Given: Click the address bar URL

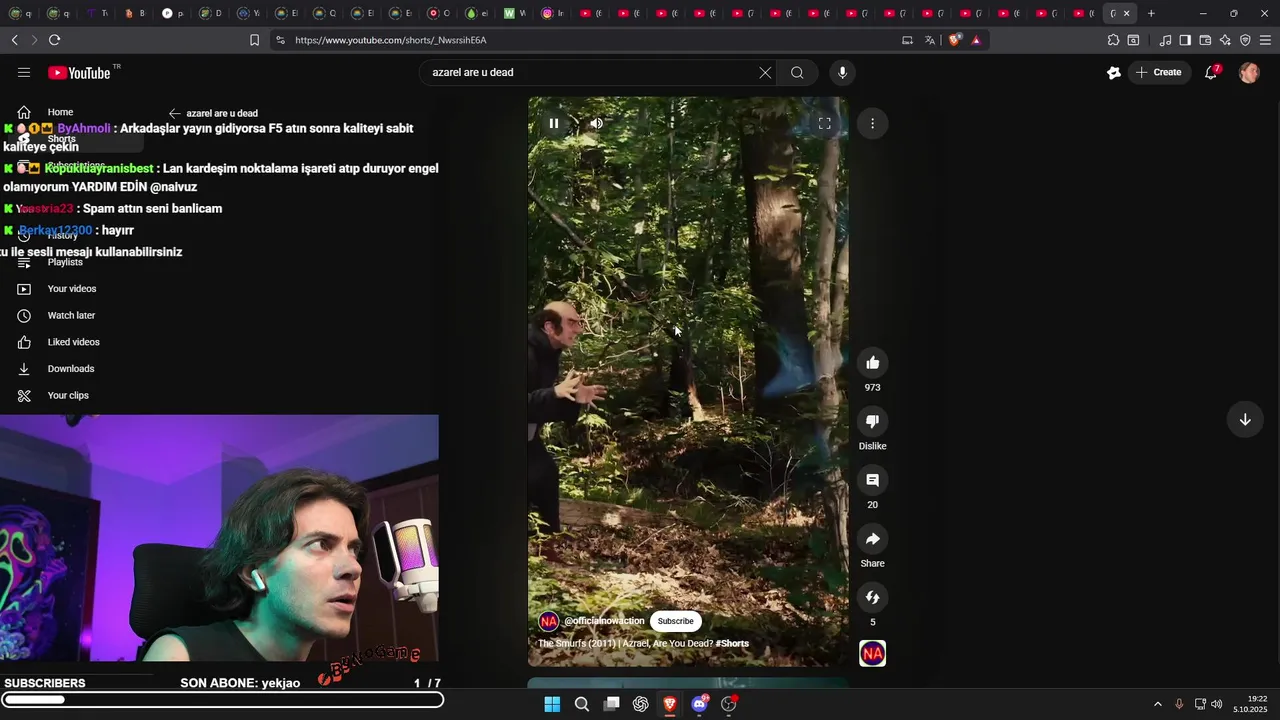Looking at the screenshot, I should [x=391, y=40].
